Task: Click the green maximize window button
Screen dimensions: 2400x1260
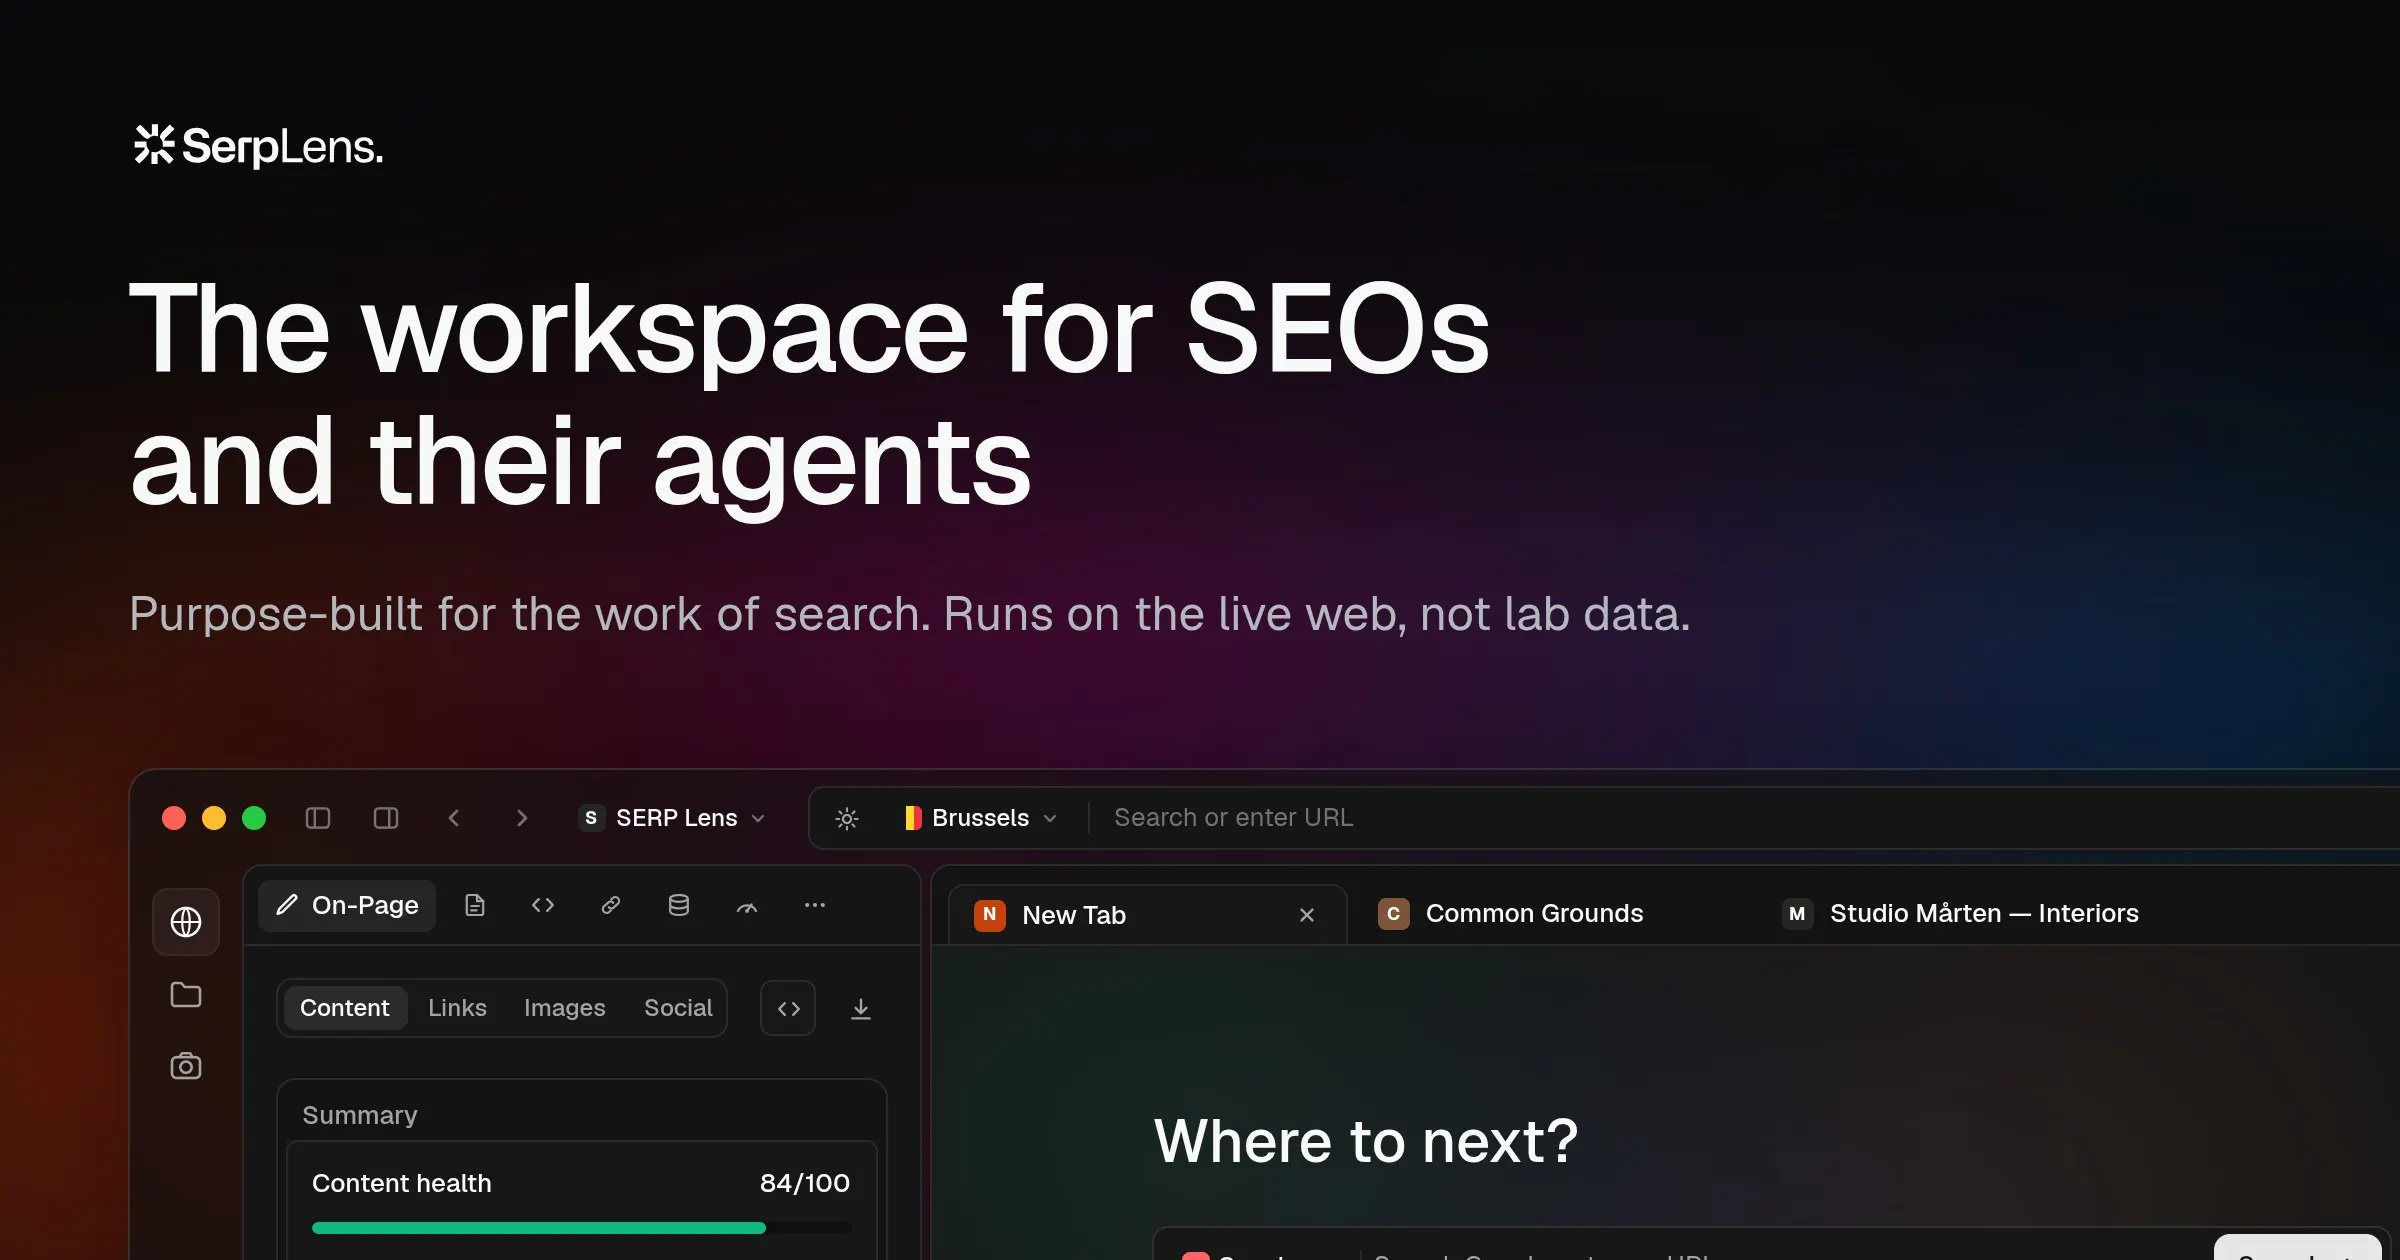Action: (254, 818)
